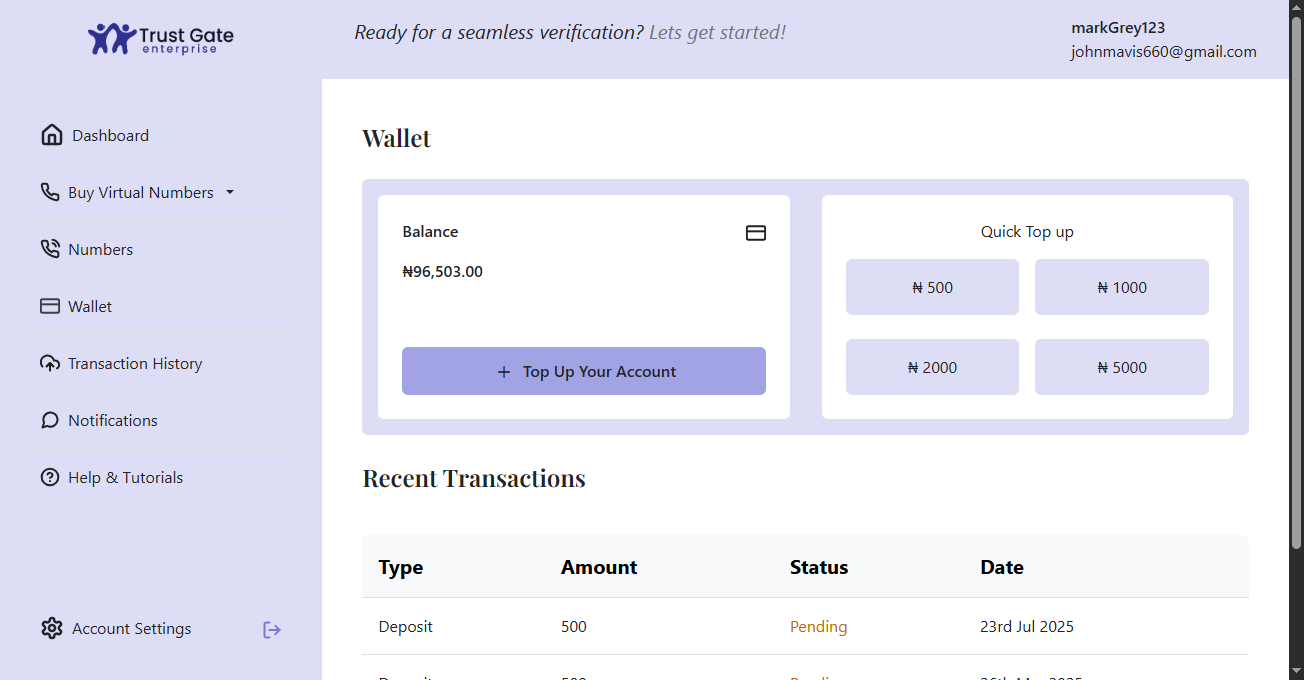The image size is (1304, 680).
Task: Click the Wallet card icon in sidebar
Action: pyautogui.click(x=50, y=306)
